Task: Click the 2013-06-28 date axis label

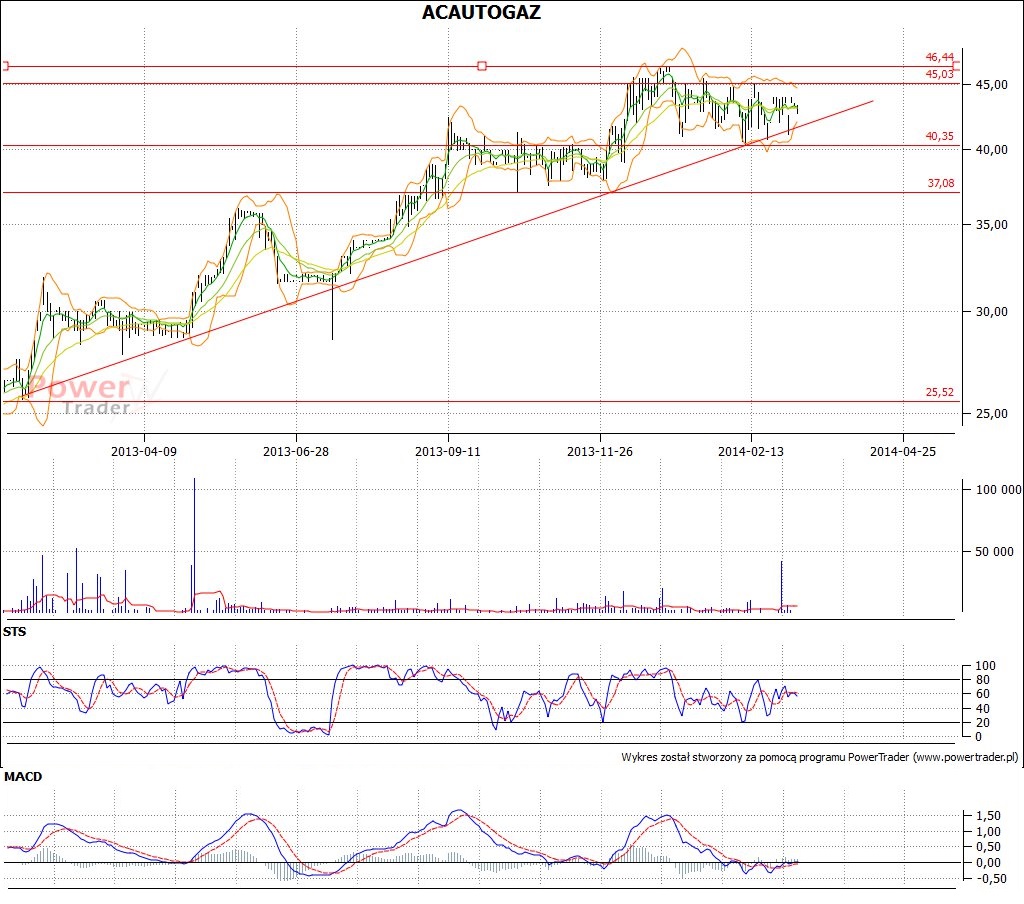Action: pos(296,451)
